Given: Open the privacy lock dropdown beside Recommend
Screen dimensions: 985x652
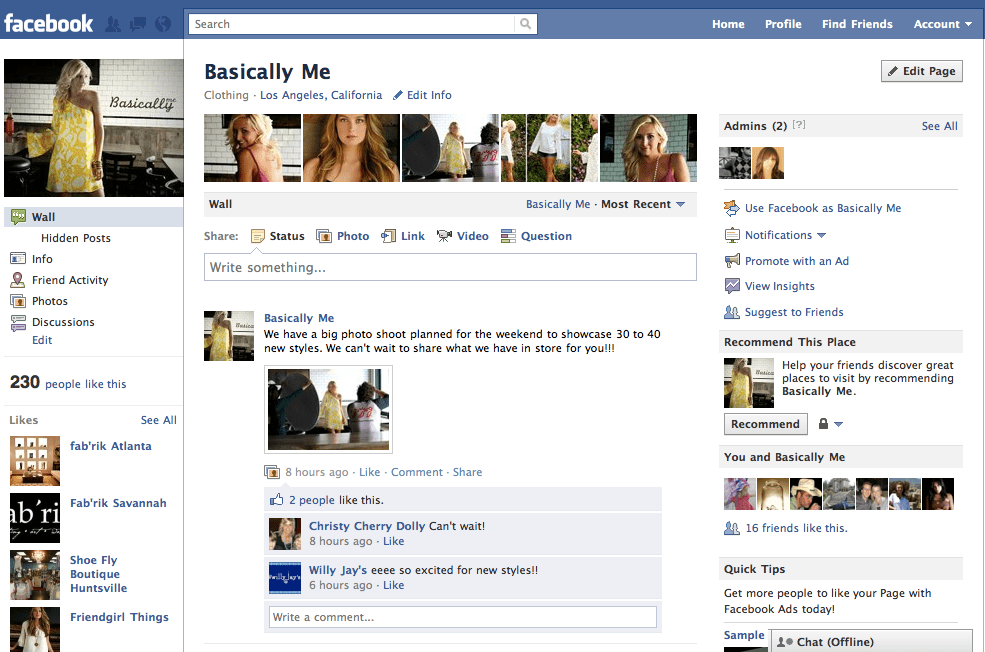Looking at the screenshot, I should (830, 424).
